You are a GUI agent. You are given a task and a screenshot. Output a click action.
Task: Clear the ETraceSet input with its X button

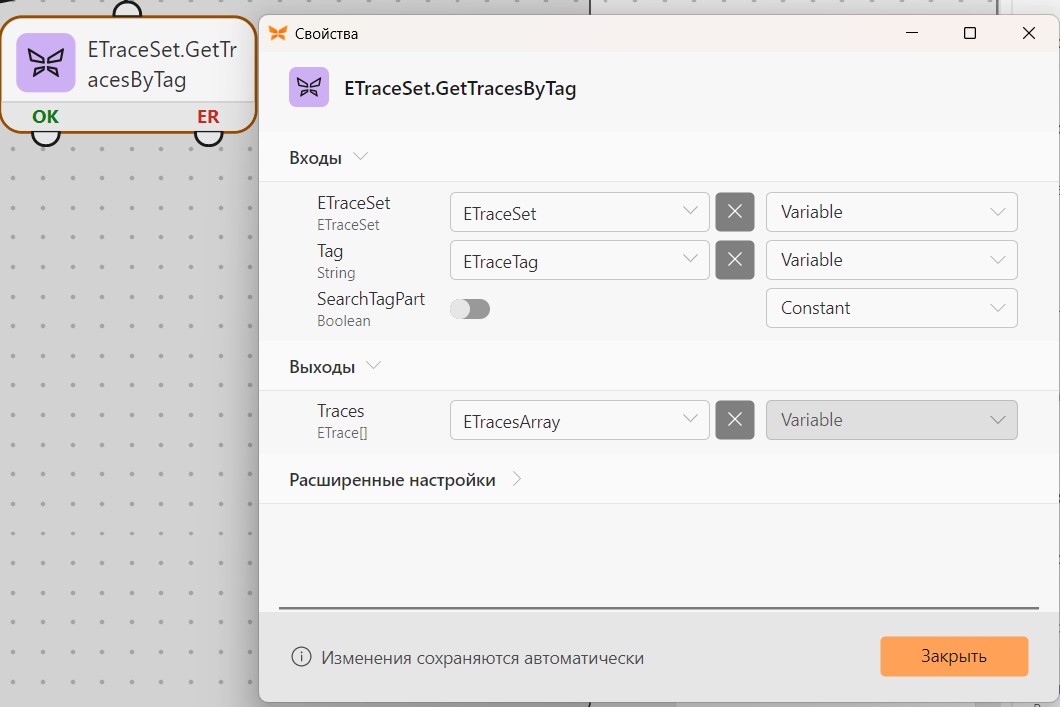coord(735,212)
